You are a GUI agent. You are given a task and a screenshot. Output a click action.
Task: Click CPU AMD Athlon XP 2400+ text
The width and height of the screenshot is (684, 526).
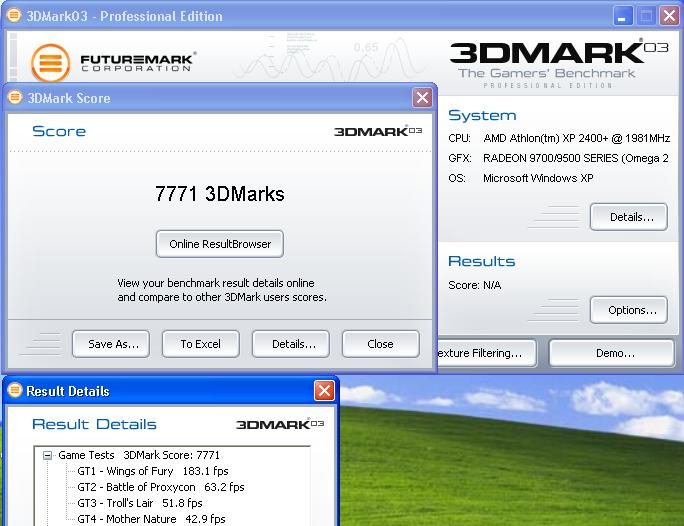[x=559, y=138]
